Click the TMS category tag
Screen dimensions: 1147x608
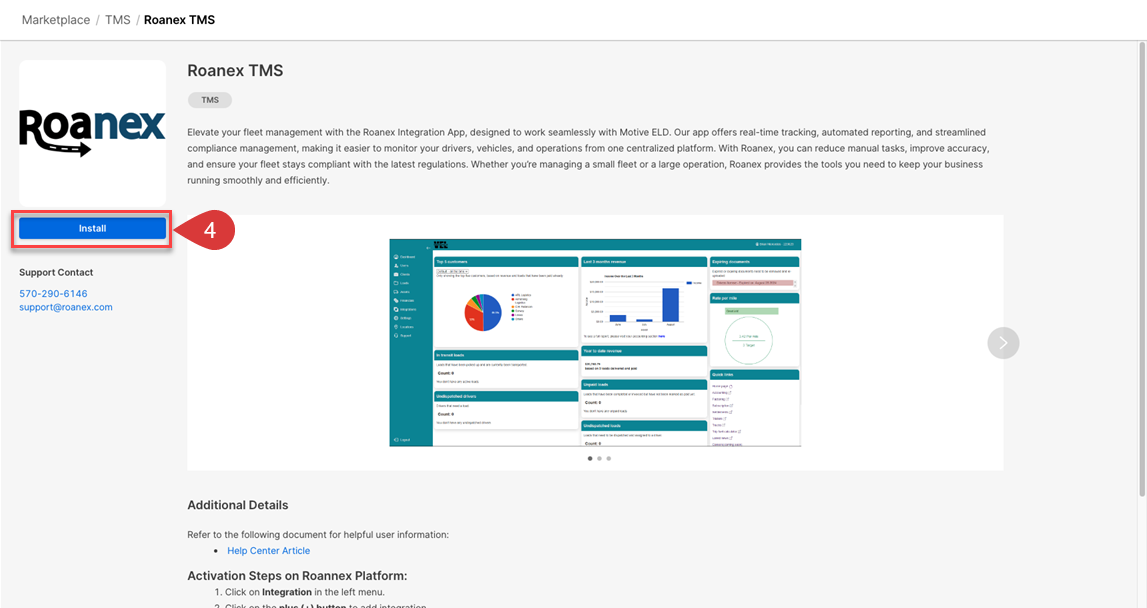(210, 100)
